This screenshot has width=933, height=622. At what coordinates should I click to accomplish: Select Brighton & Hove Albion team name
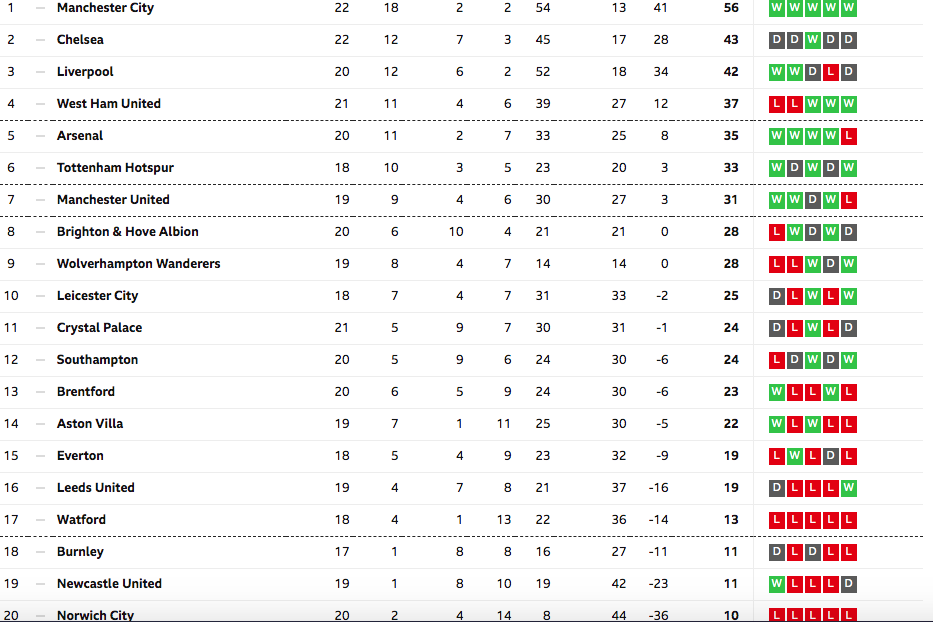point(128,232)
